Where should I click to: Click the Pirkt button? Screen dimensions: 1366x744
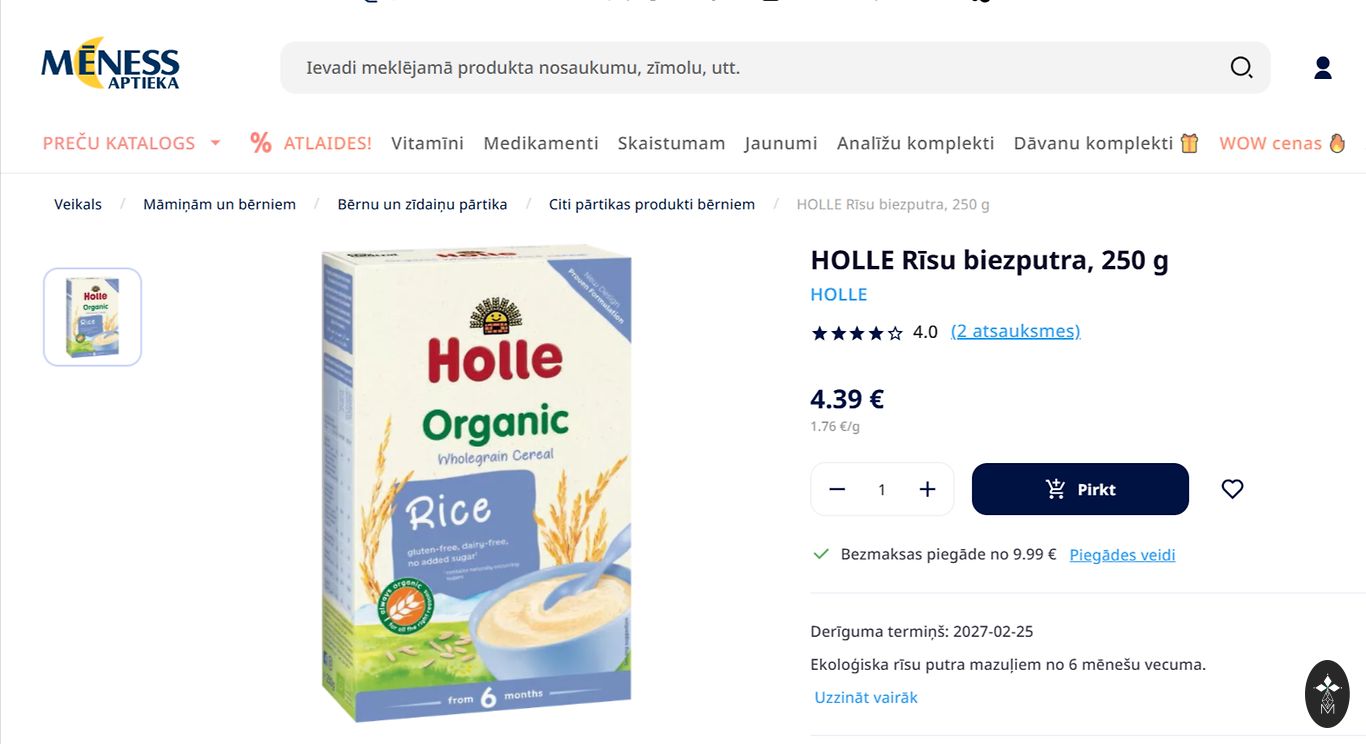(1080, 489)
